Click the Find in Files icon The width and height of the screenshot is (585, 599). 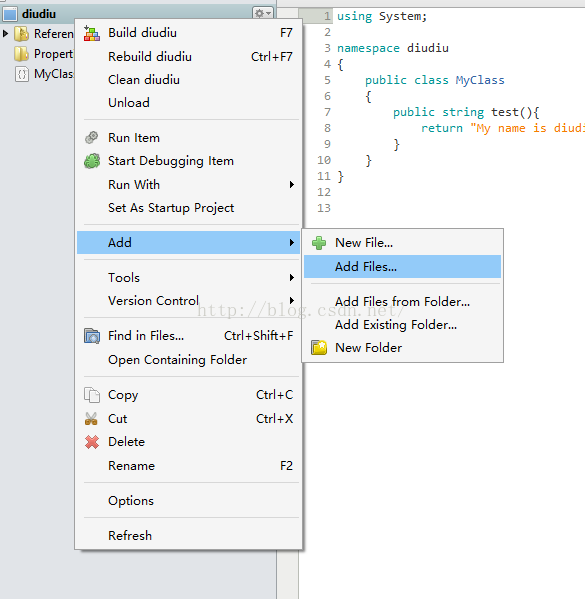(x=92, y=336)
